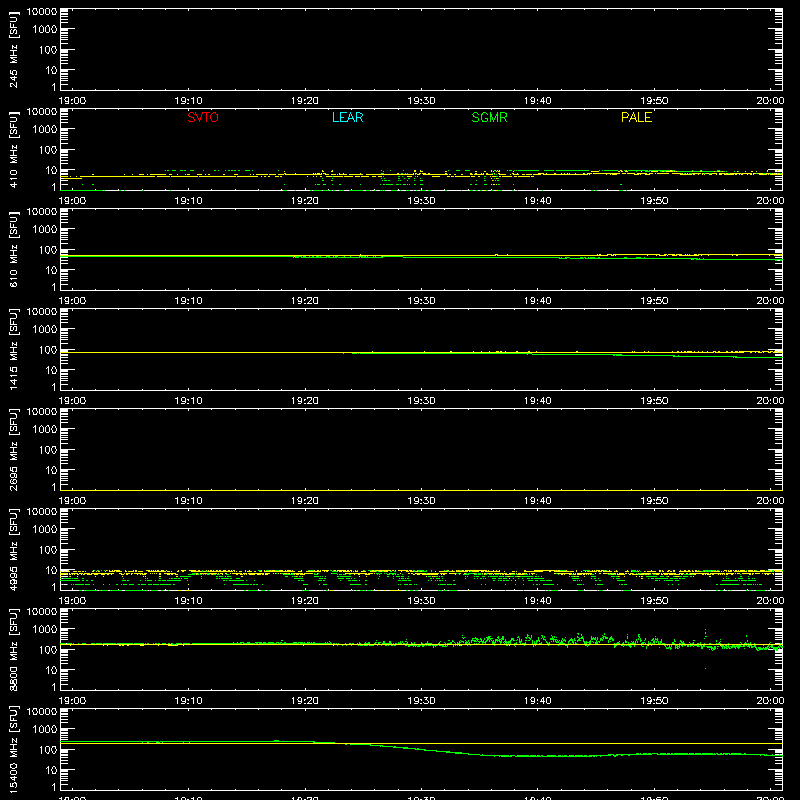800x800 pixels.
Task: Click the cyan LEAR station legend label
Action: point(347,117)
